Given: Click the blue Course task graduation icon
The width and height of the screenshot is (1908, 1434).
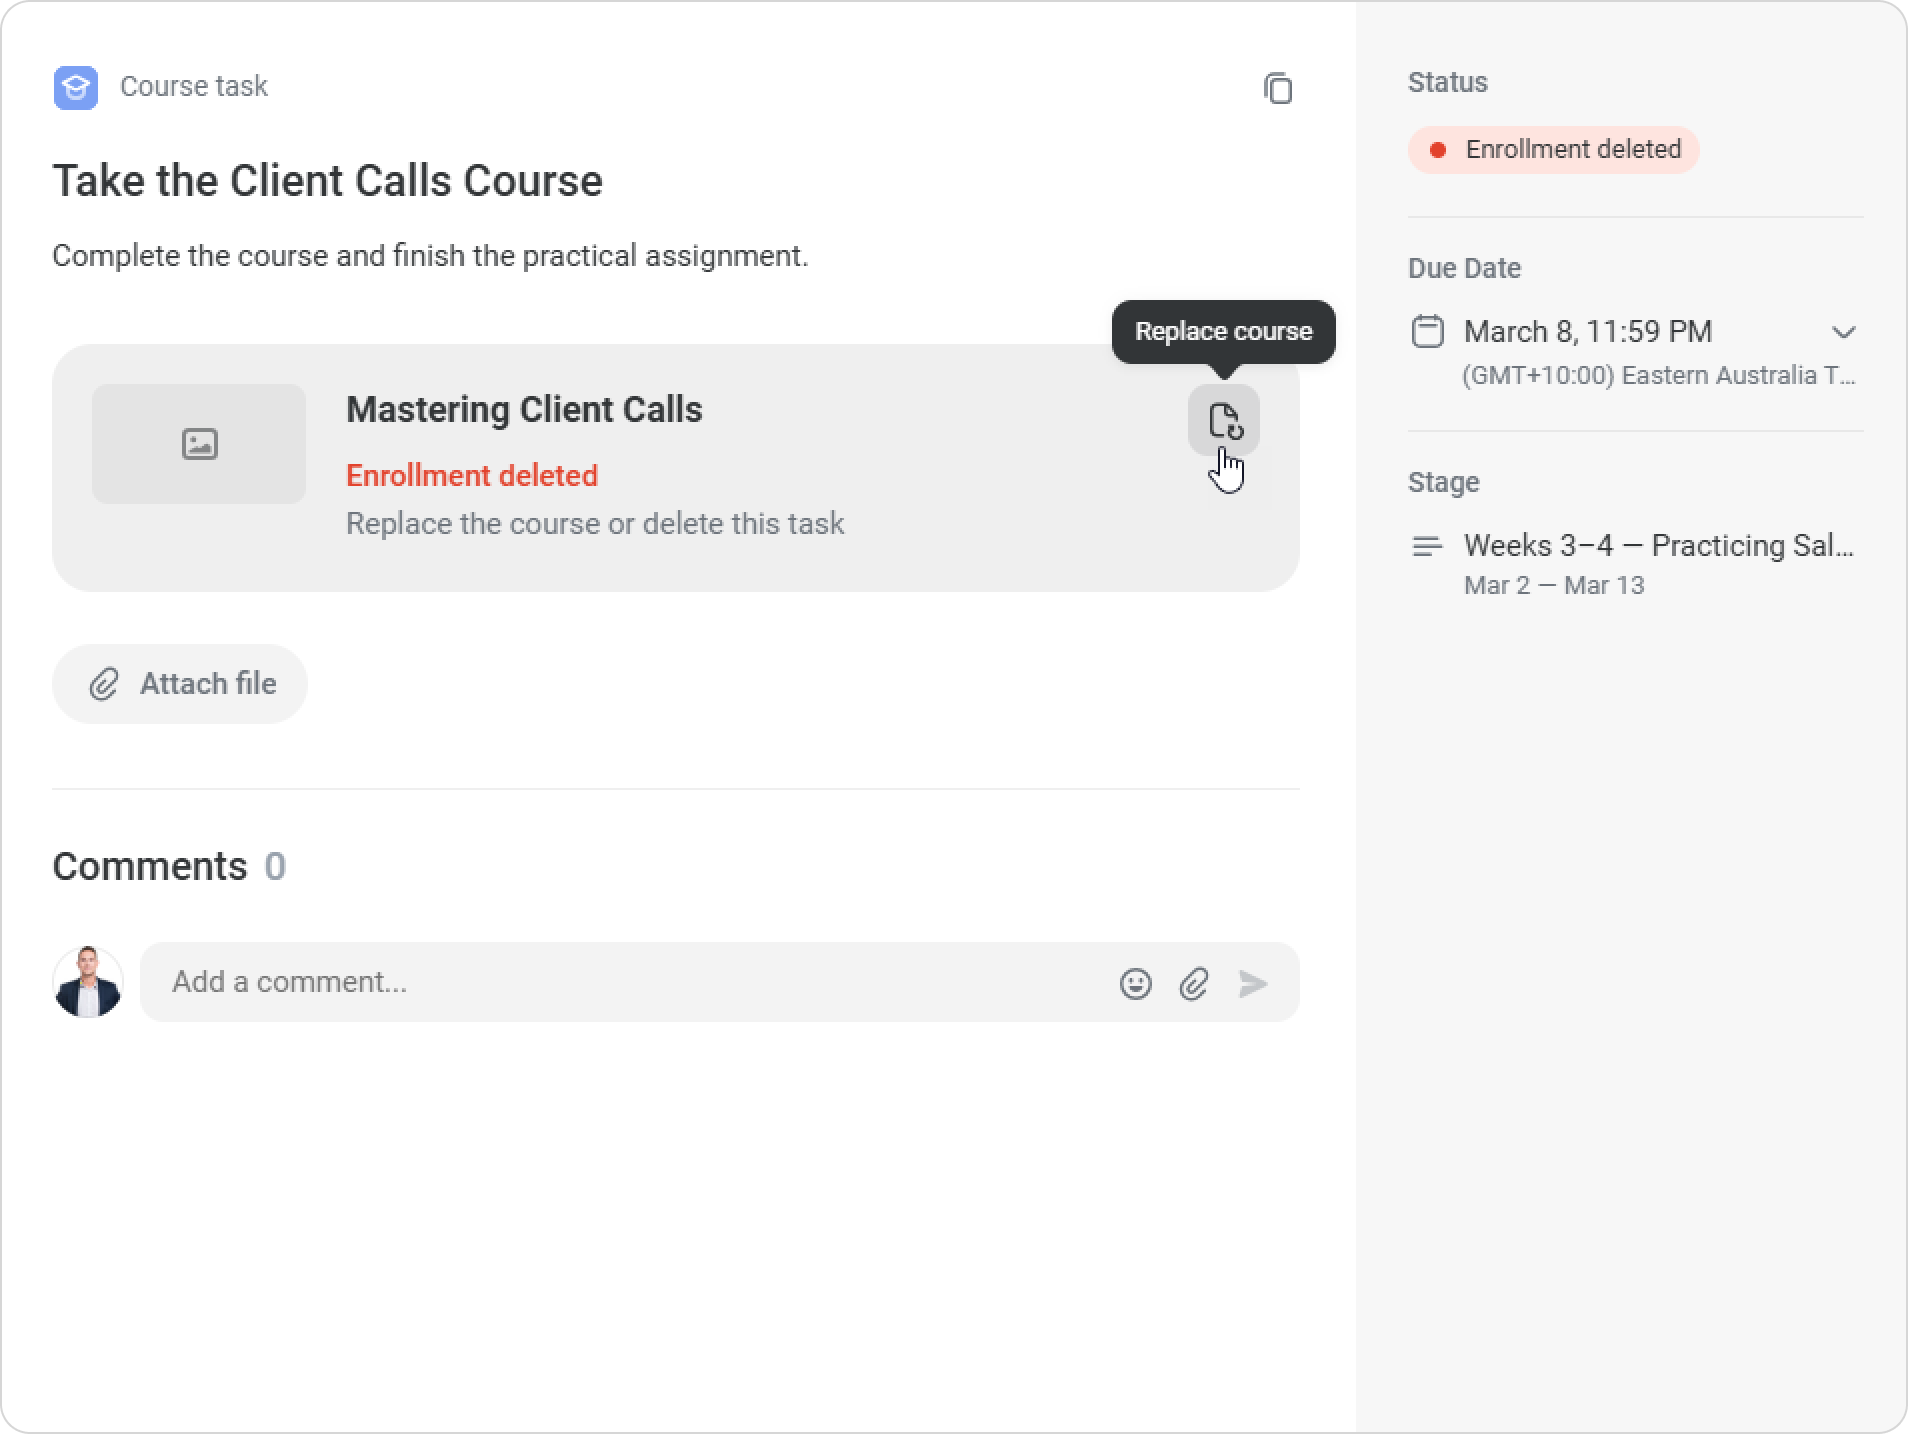Looking at the screenshot, I should tap(76, 88).
